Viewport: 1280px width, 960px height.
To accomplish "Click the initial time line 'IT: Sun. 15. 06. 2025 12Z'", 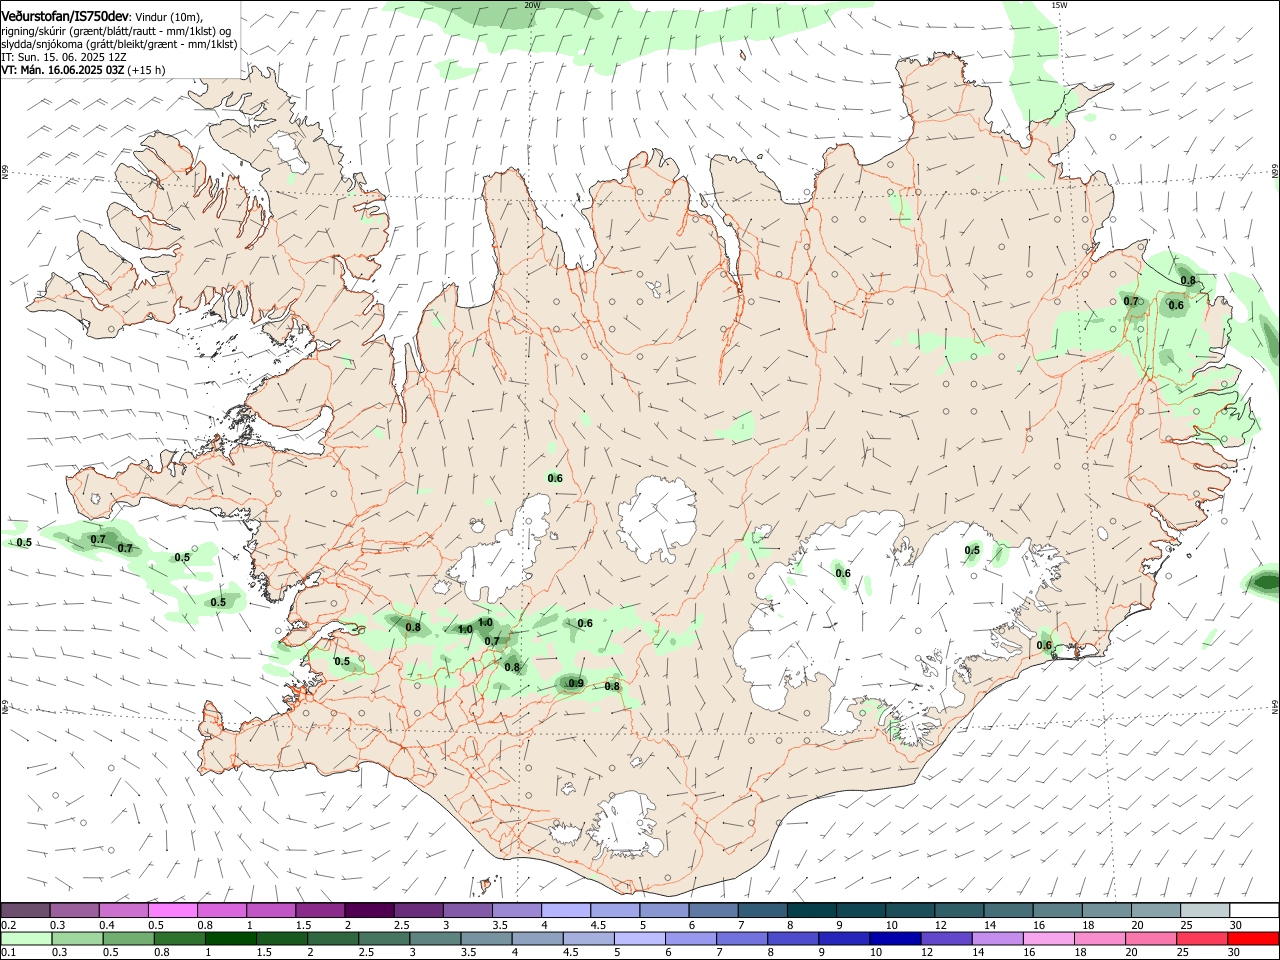I will [x=64, y=57].
